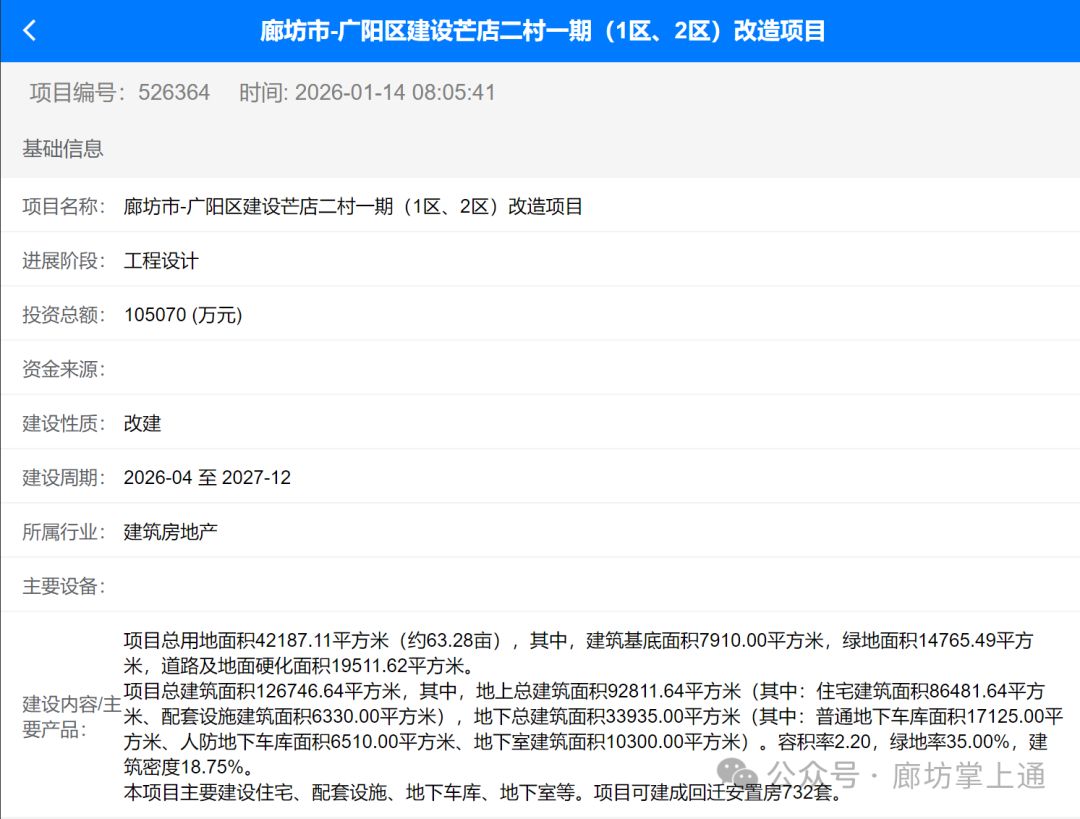Select the 105070 (万元) investment value
The image size is (1080, 819).
coord(183,315)
